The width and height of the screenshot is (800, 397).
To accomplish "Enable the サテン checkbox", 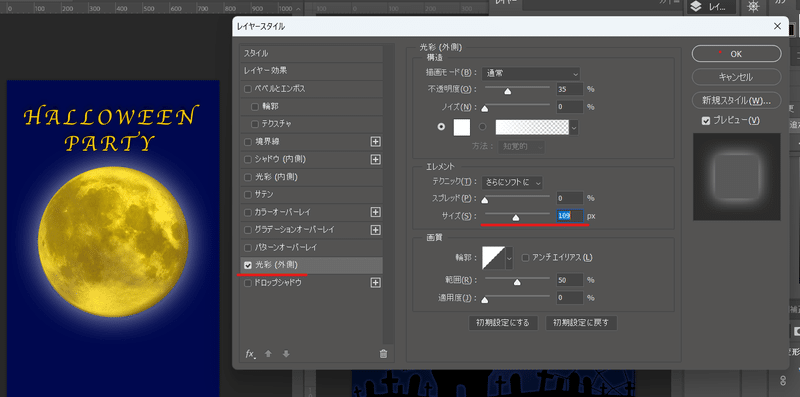I will pos(248,194).
